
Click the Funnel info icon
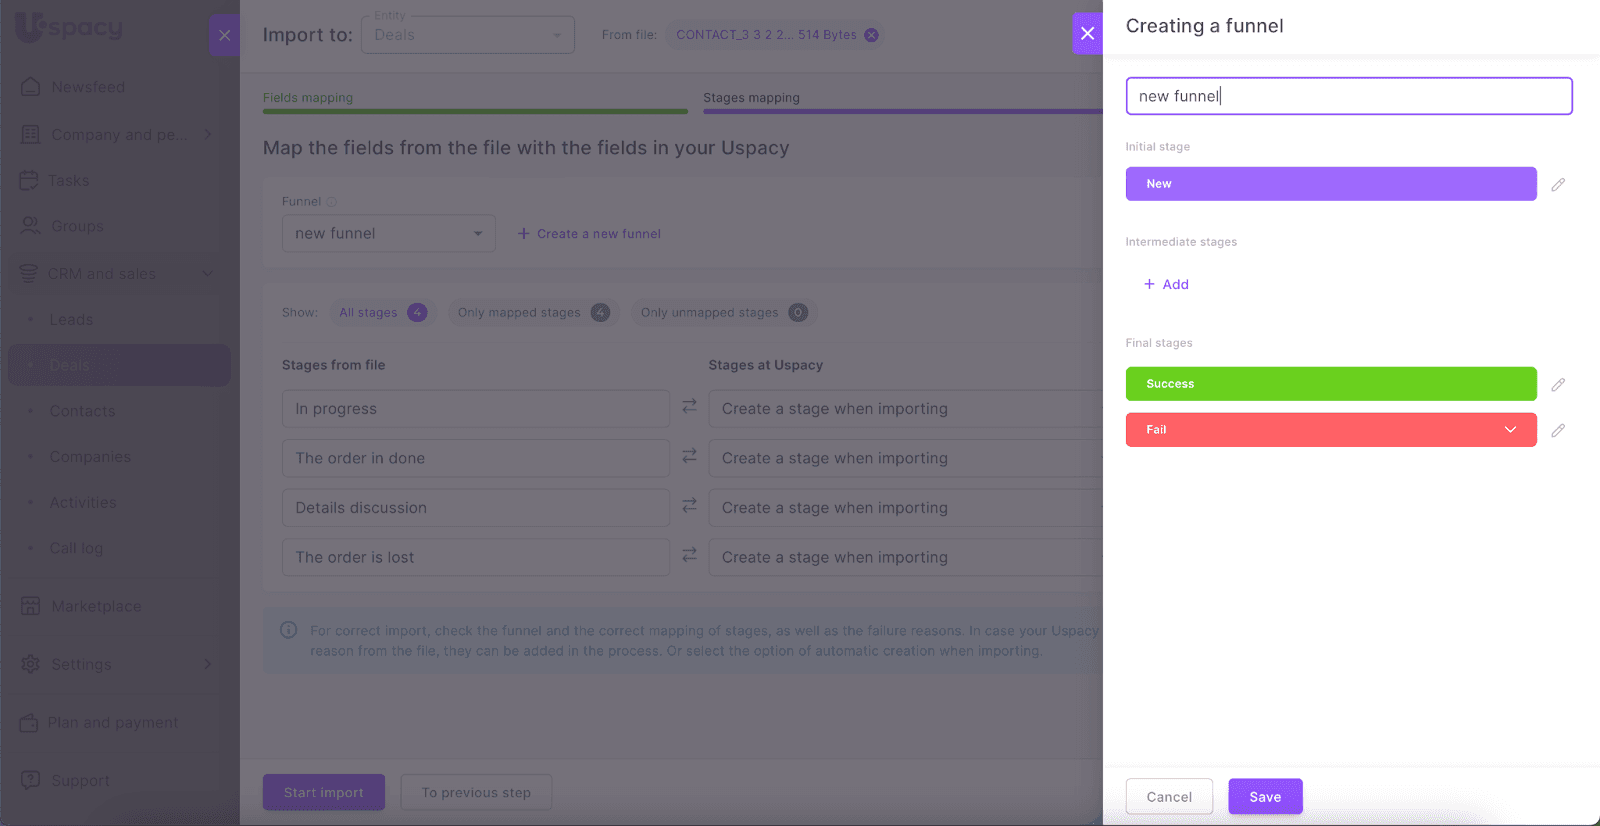click(x=331, y=202)
